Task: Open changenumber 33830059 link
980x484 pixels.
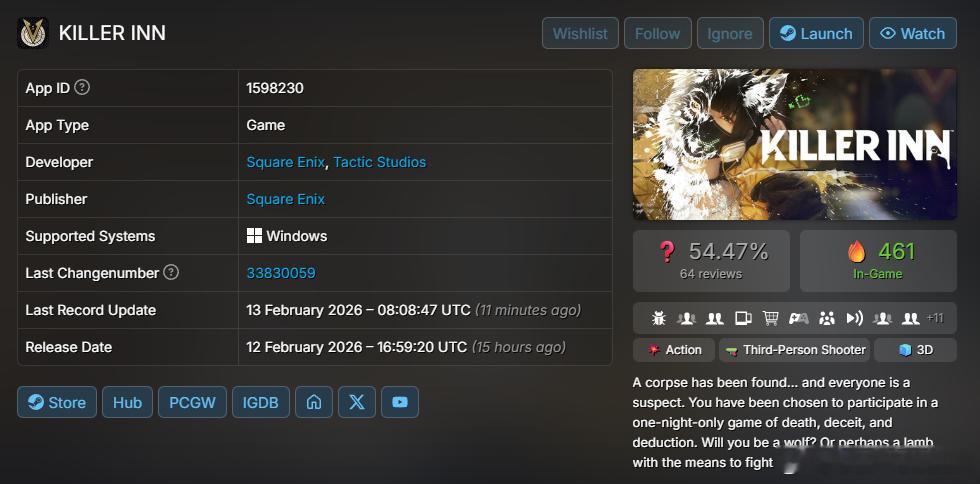Action: [x=281, y=273]
